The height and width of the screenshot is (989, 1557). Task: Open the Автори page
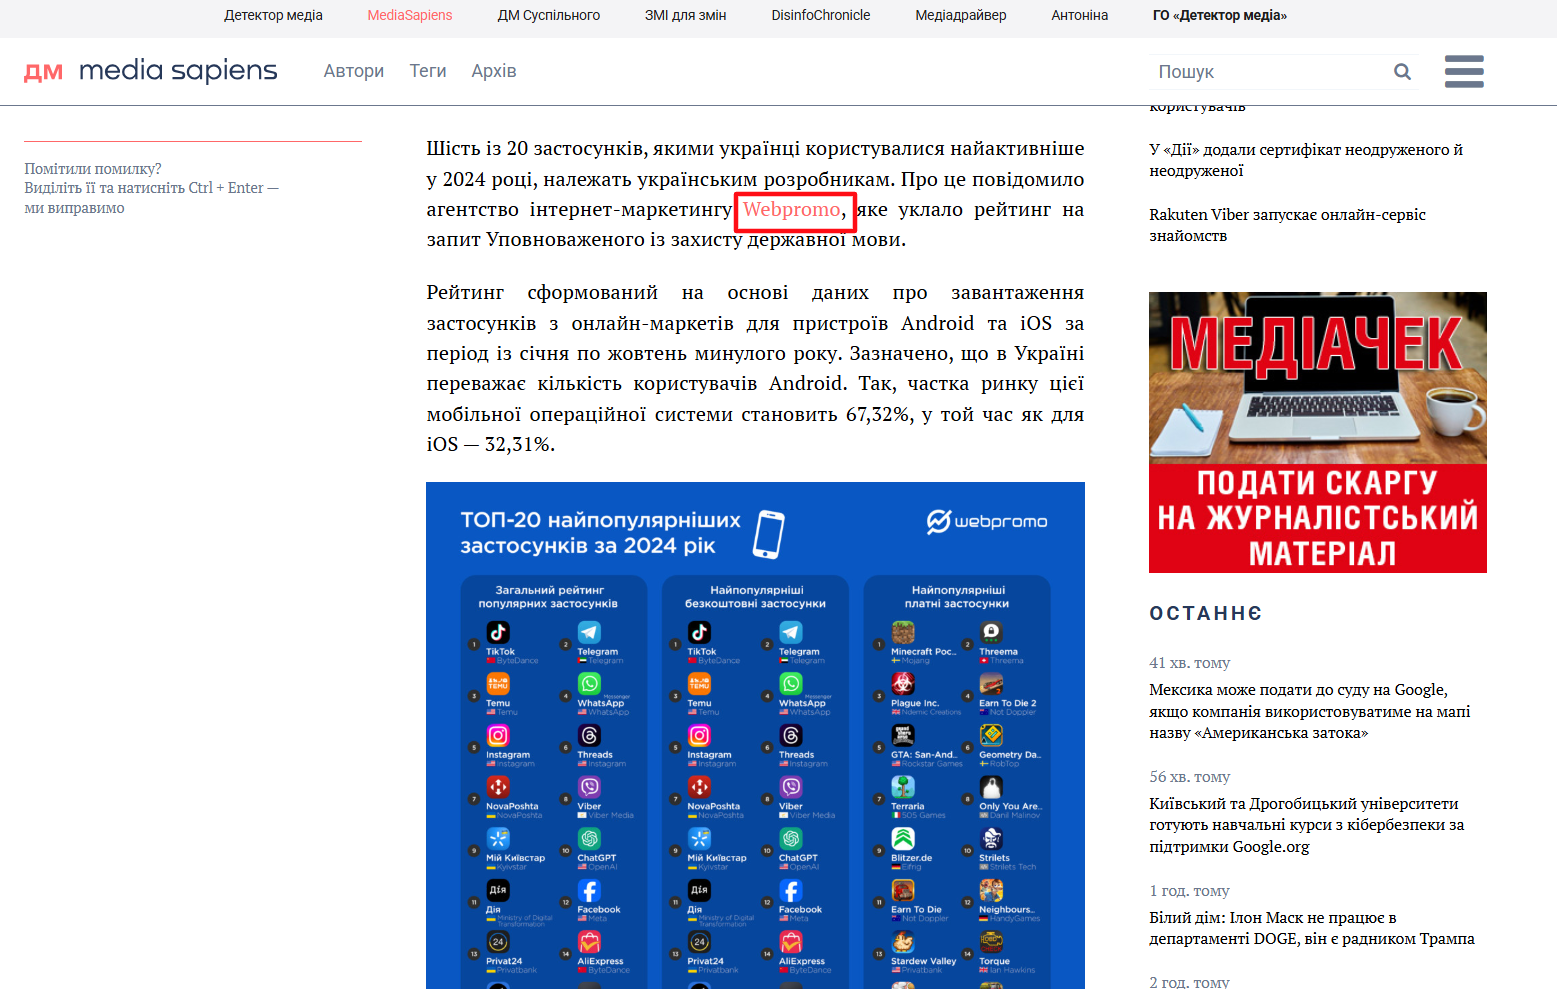(x=353, y=70)
